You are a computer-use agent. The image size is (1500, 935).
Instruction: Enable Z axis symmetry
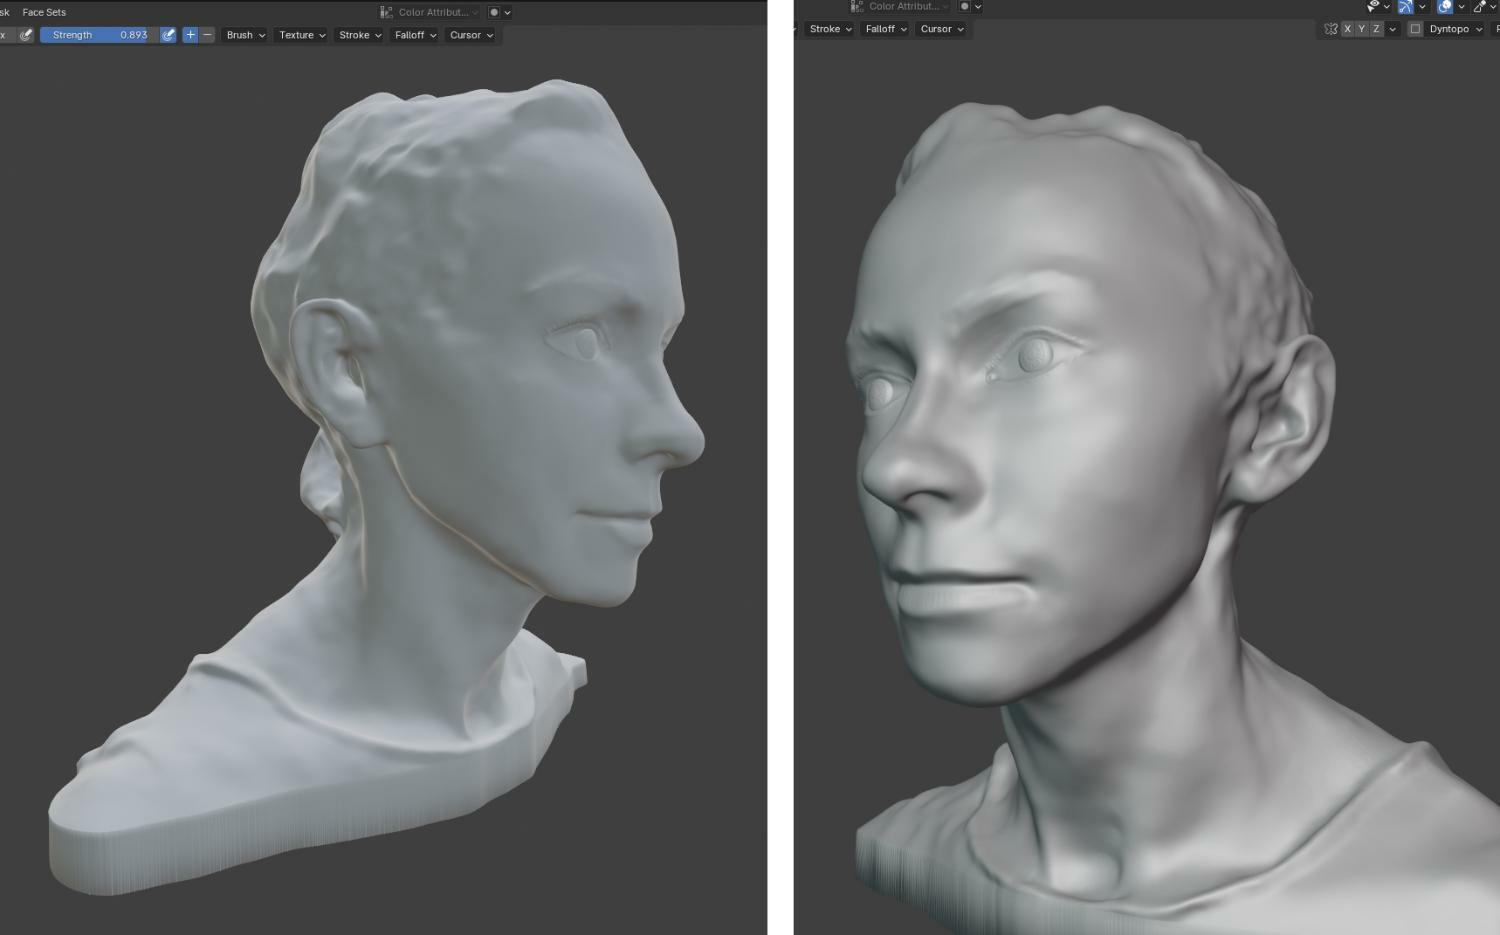(1376, 29)
